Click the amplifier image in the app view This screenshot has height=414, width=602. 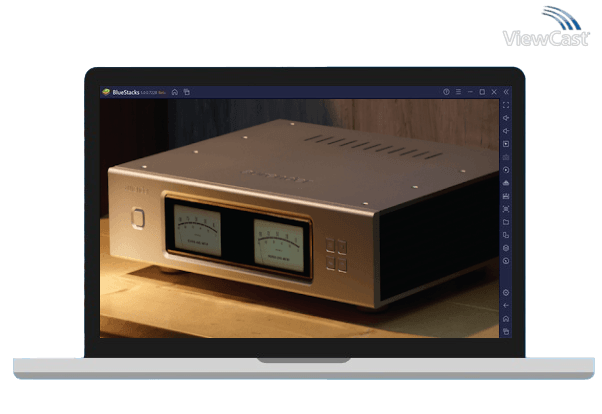tap(299, 219)
